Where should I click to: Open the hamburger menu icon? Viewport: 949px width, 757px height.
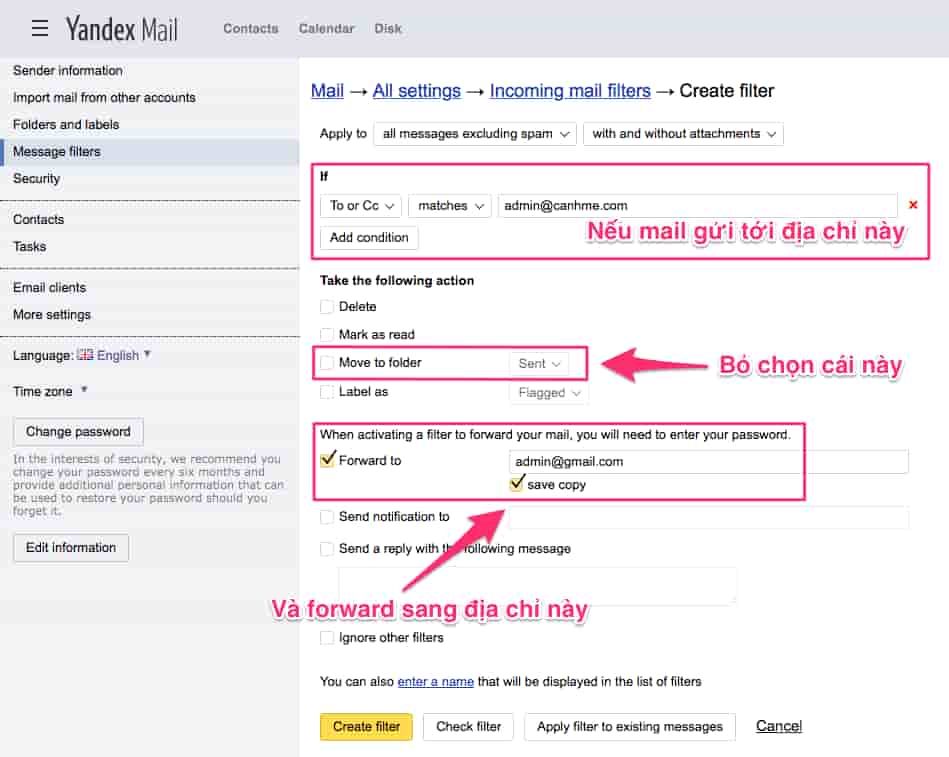point(40,28)
